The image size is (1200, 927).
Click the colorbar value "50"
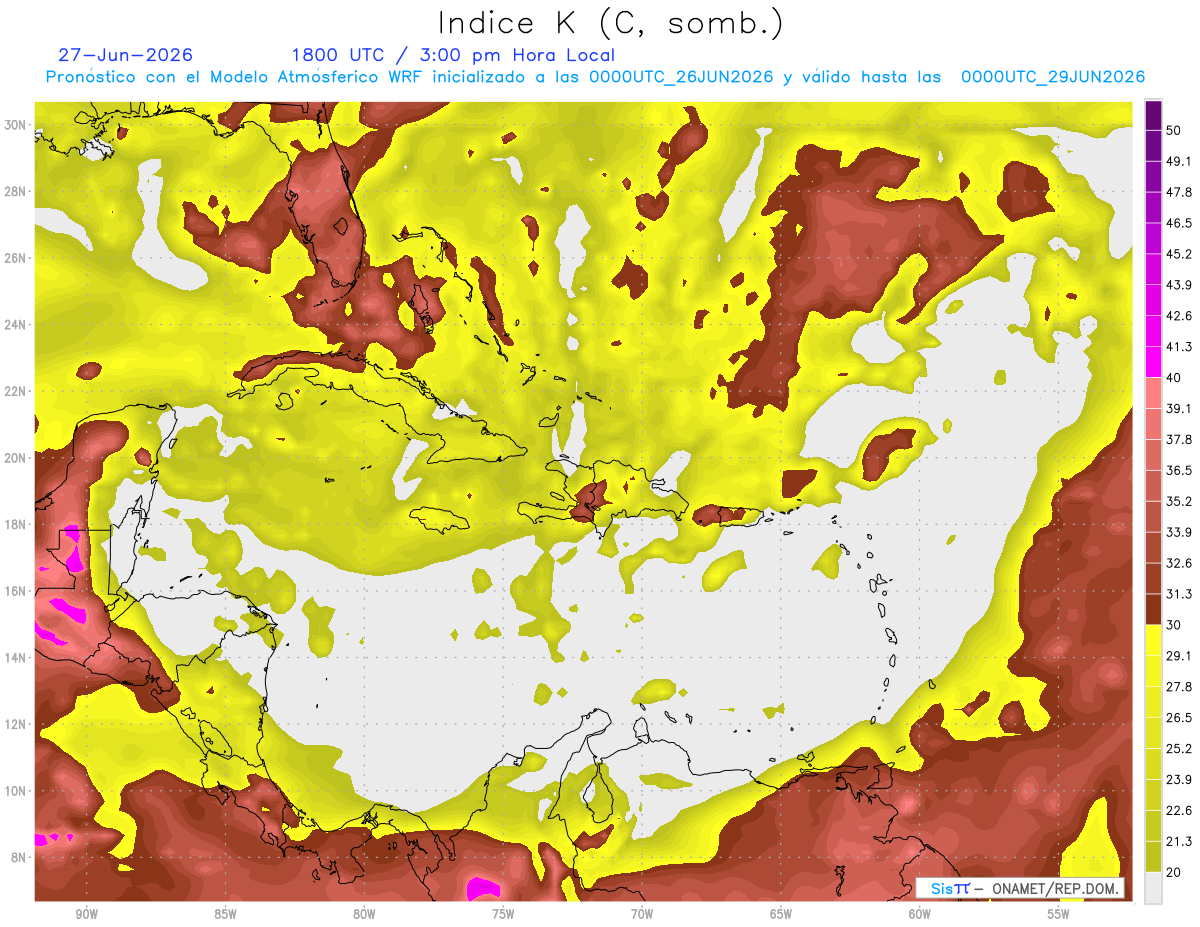(x=1175, y=130)
